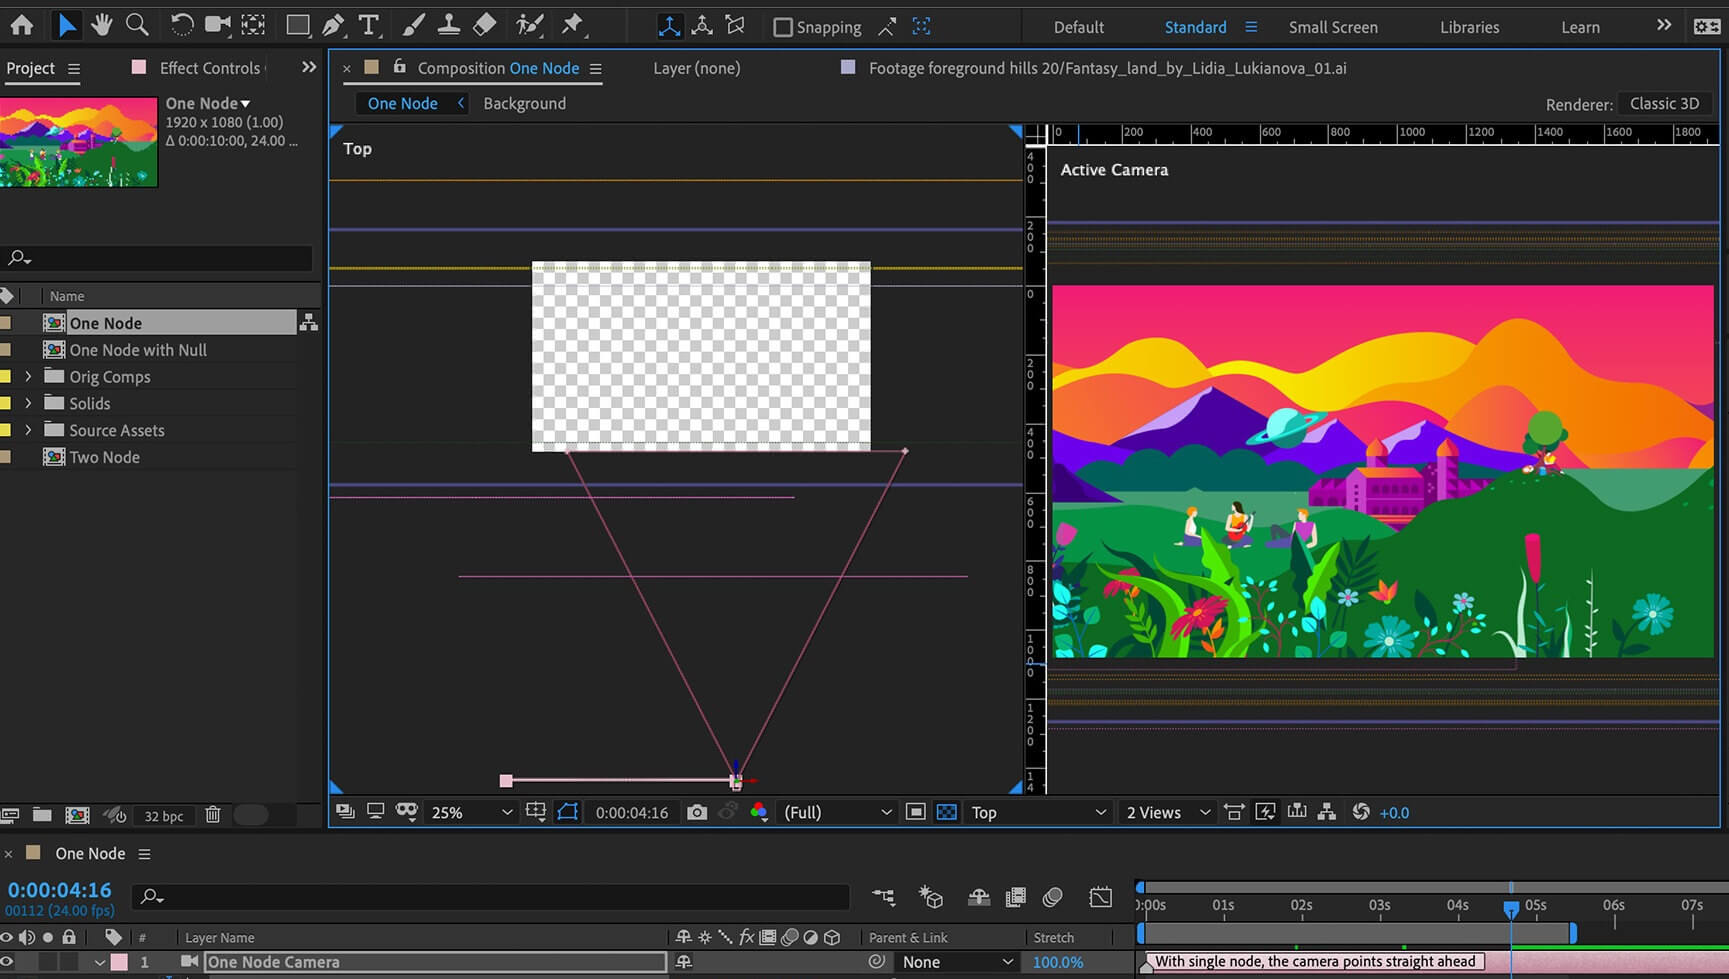Switch to the Background composition tab
Image resolution: width=1729 pixels, height=979 pixels.
point(524,103)
